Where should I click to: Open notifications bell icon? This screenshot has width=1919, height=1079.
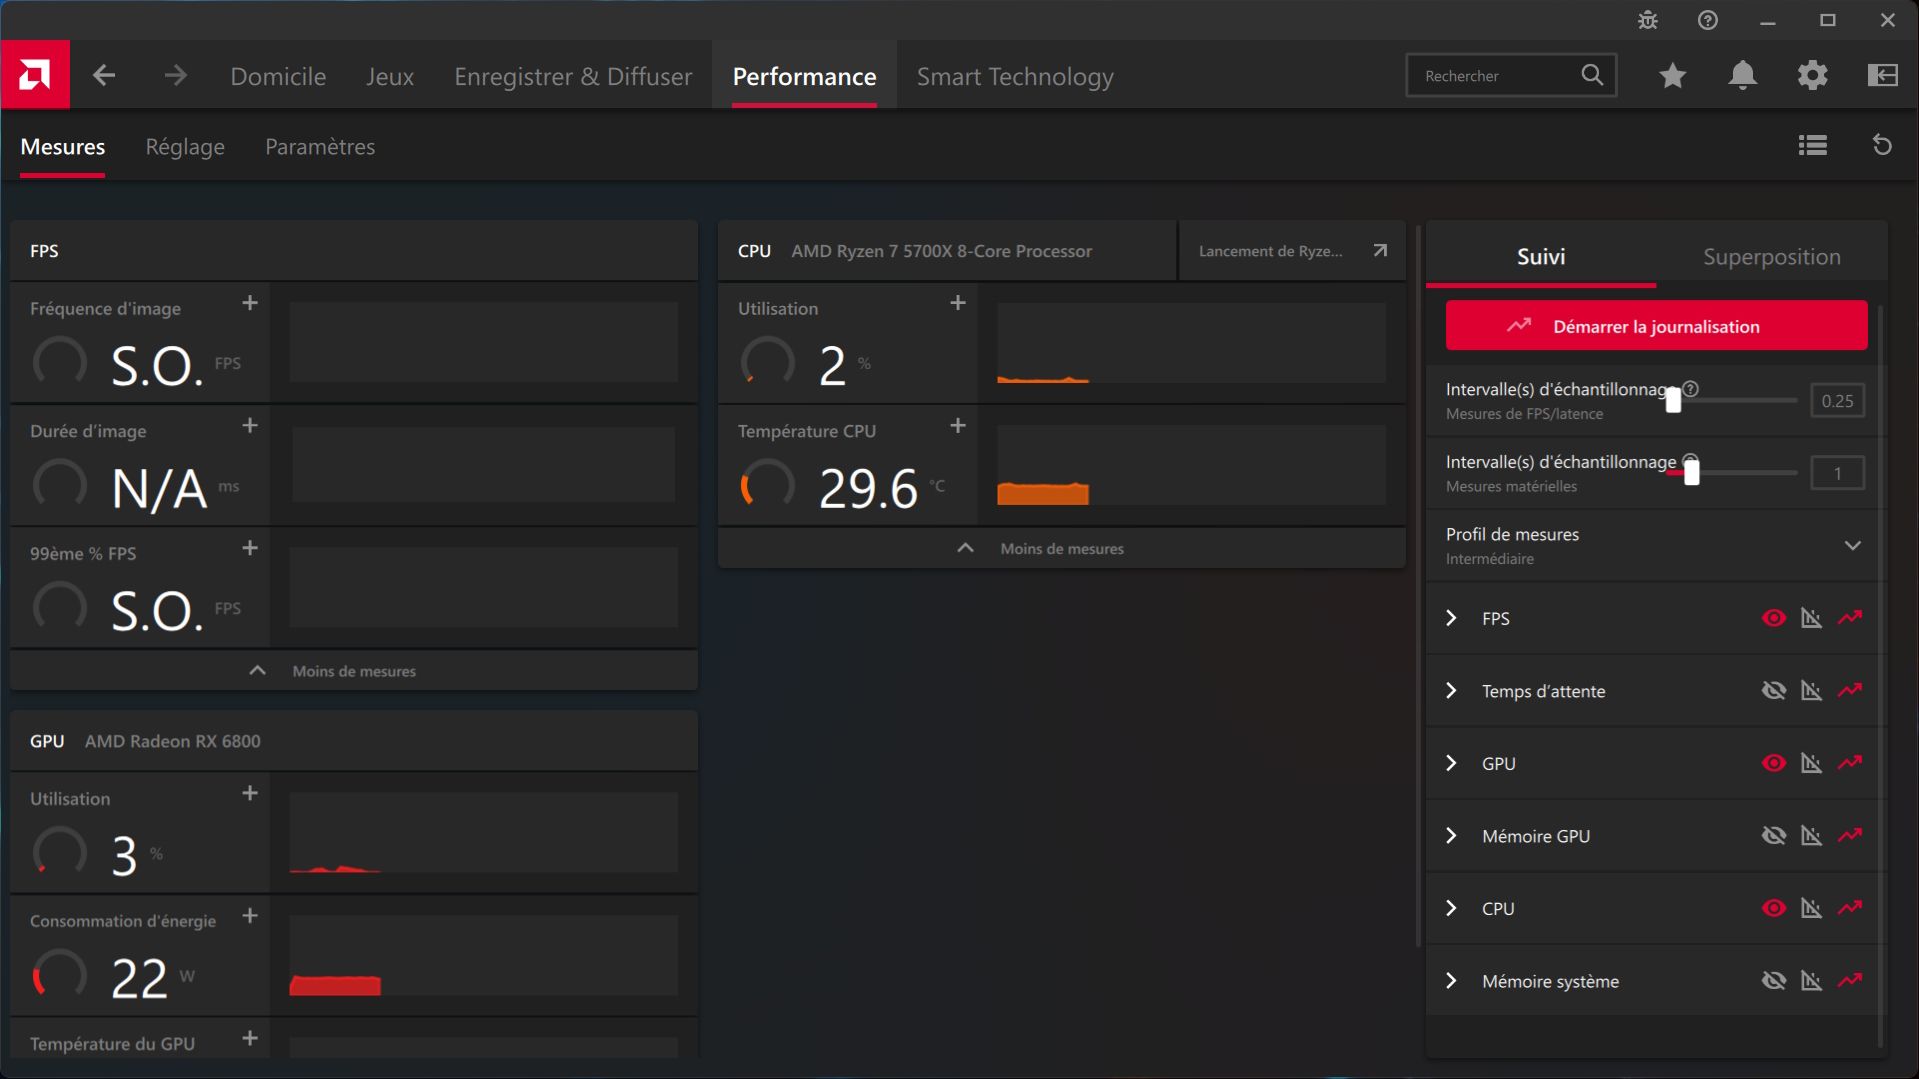point(1743,75)
